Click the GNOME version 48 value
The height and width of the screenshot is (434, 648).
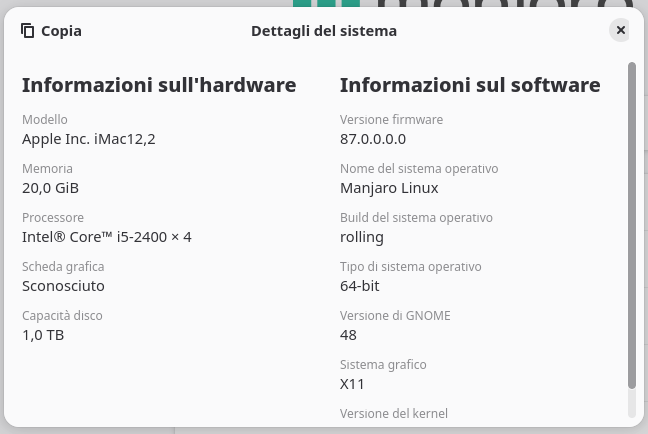[349, 335]
